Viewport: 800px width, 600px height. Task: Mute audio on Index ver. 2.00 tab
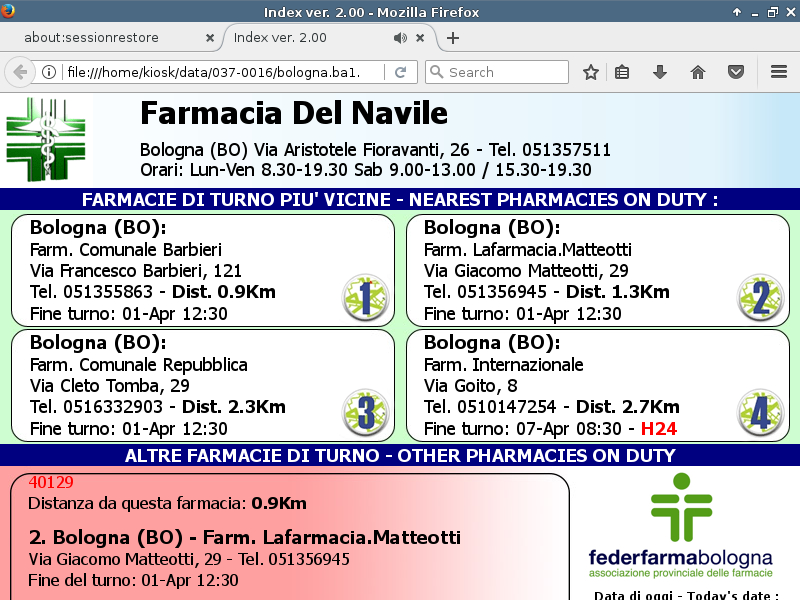pos(400,38)
